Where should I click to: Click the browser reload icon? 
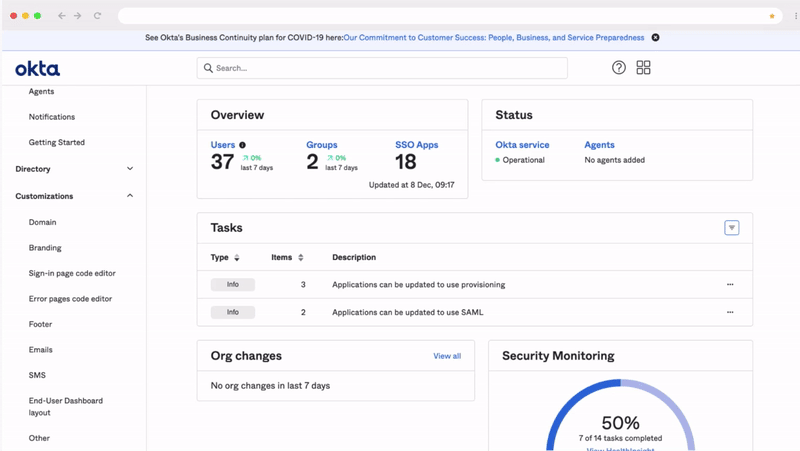tap(97, 16)
